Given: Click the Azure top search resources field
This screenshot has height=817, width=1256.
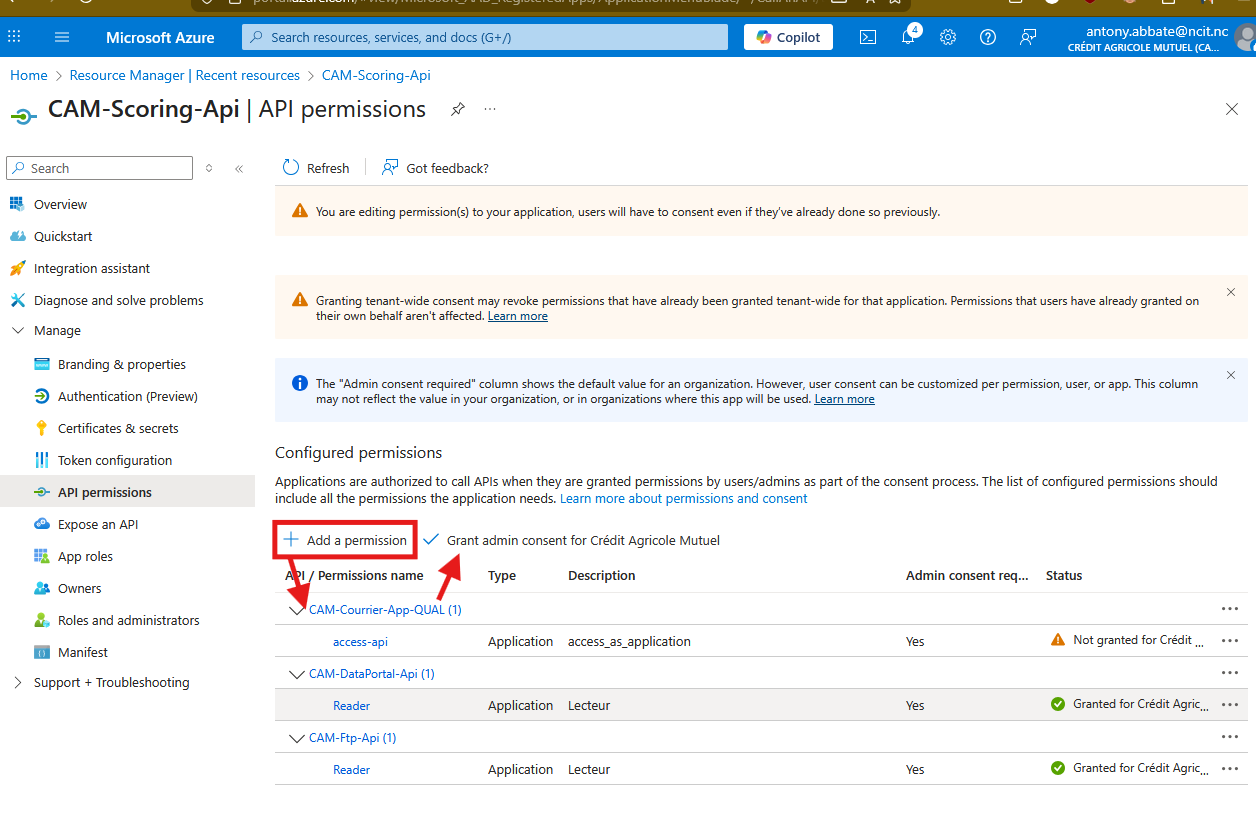Looking at the screenshot, I should point(484,37).
